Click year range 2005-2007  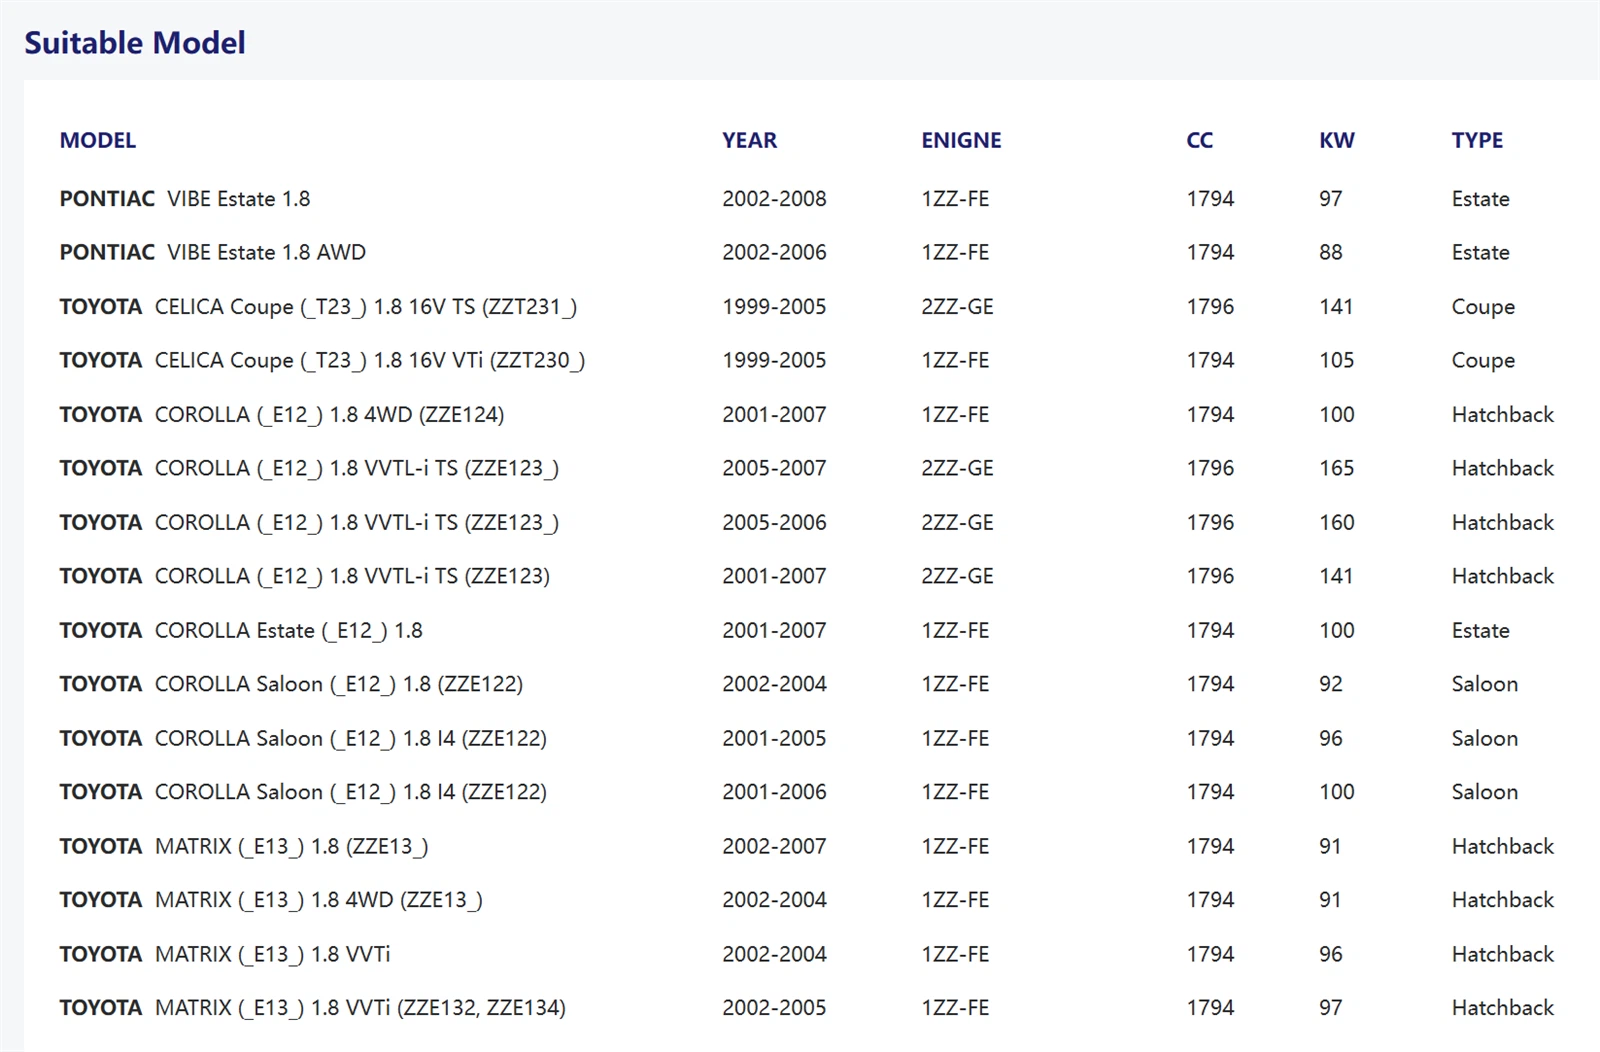click(x=774, y=469)
